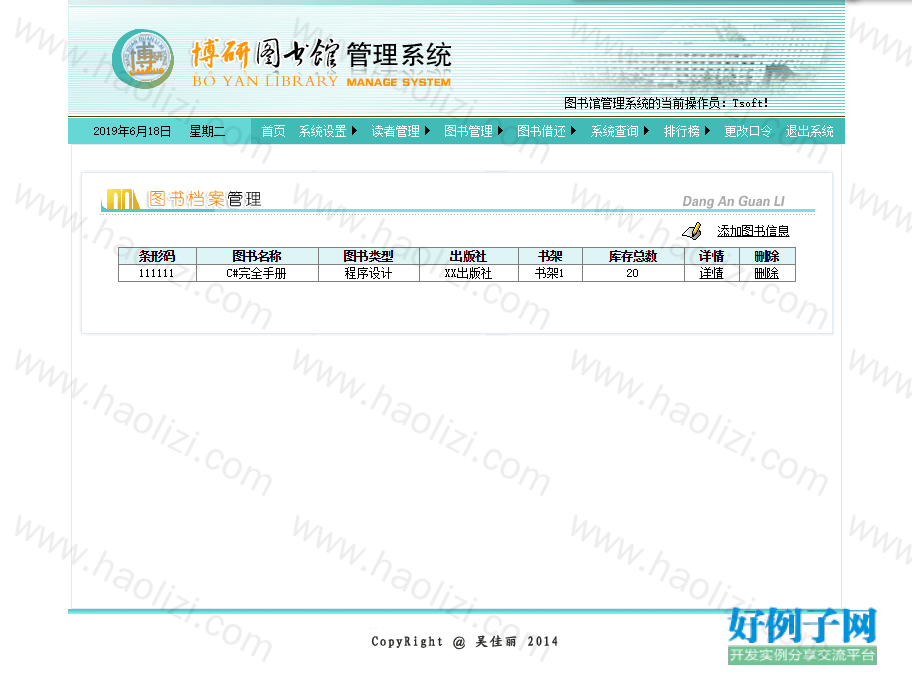The height and width of the screenshot is (675, 912).
Task: Click the 删除 column header
Action: click(x=767, y=256)
